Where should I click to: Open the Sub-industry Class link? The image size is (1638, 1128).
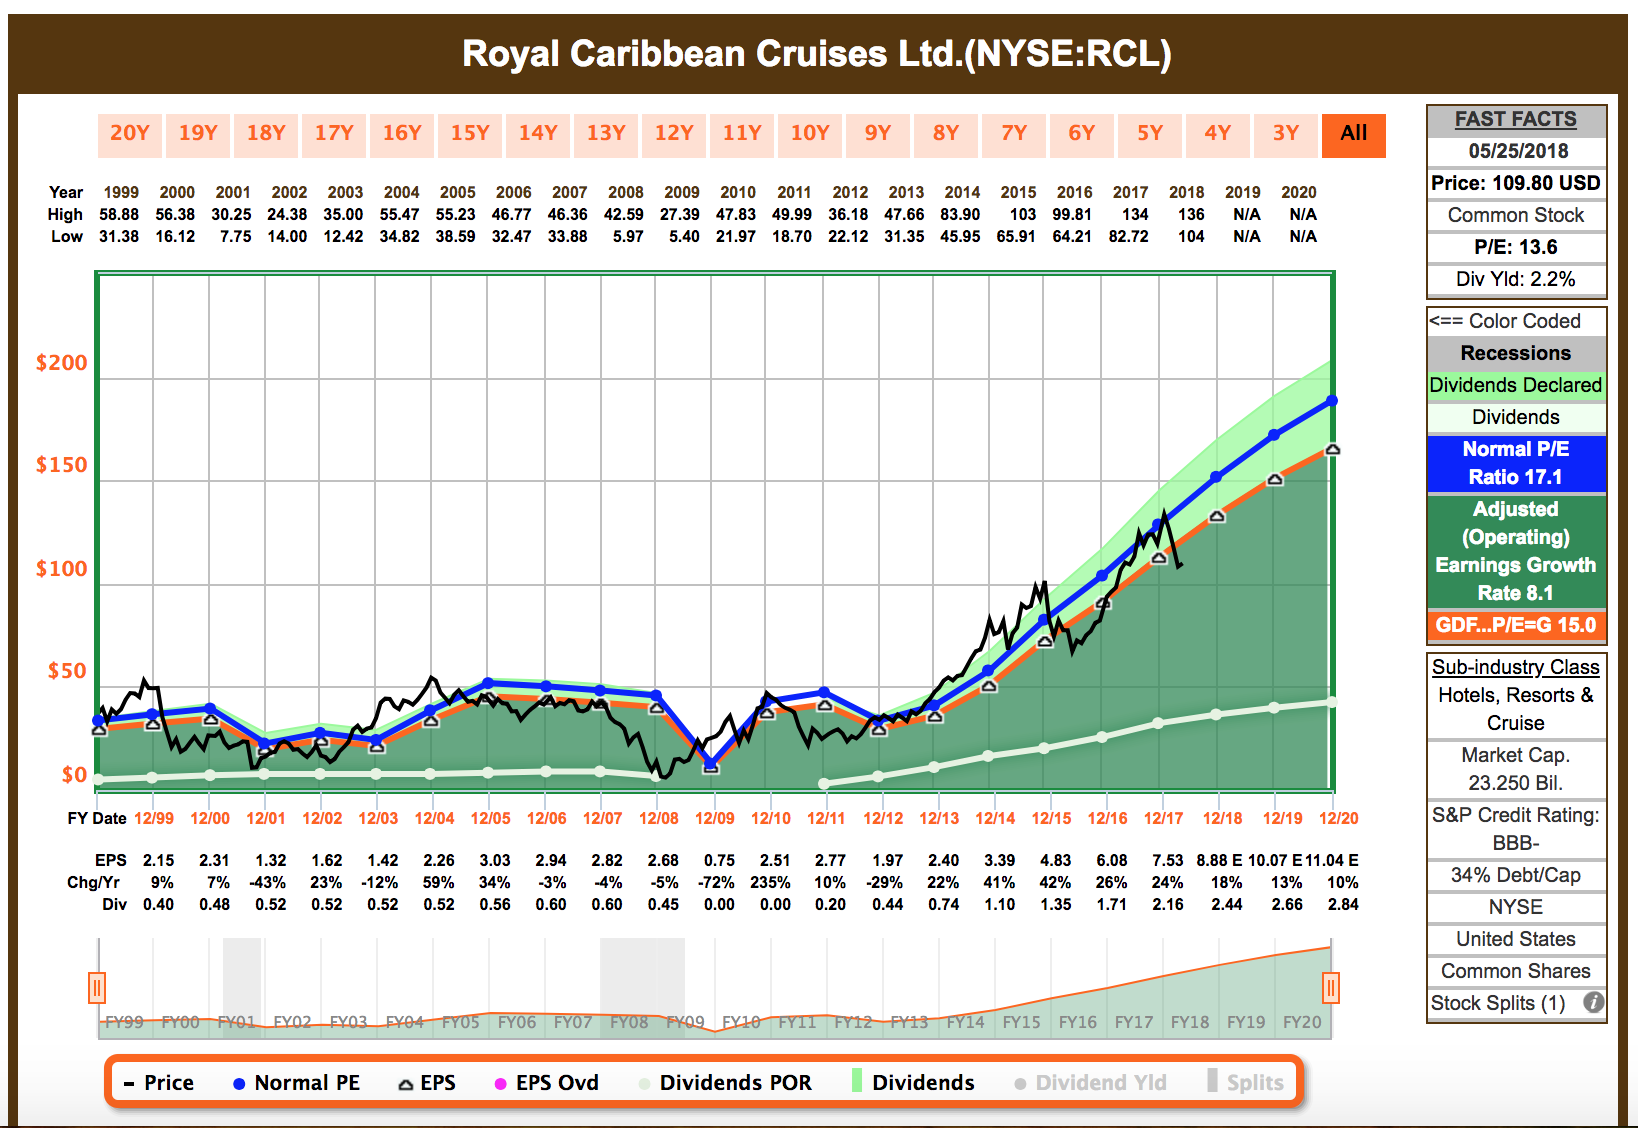click(1516, 667)
